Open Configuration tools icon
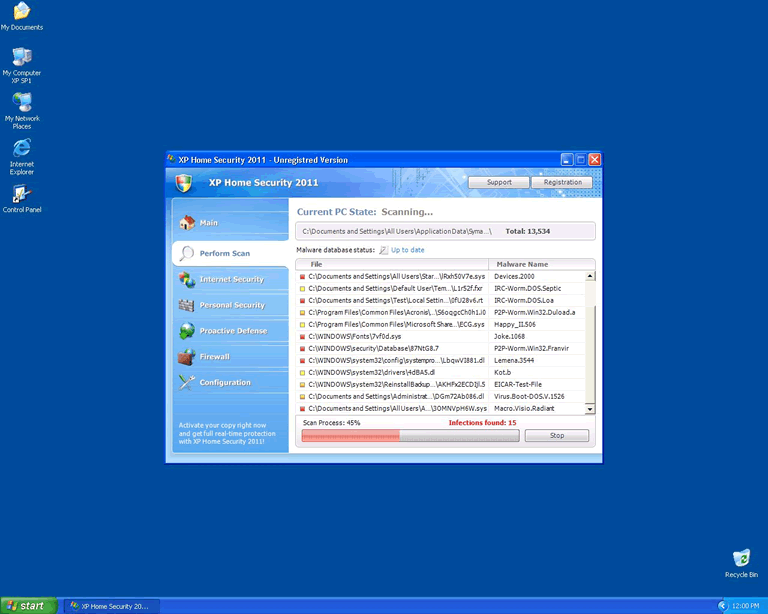768x614 pixels. coord(186,382)
